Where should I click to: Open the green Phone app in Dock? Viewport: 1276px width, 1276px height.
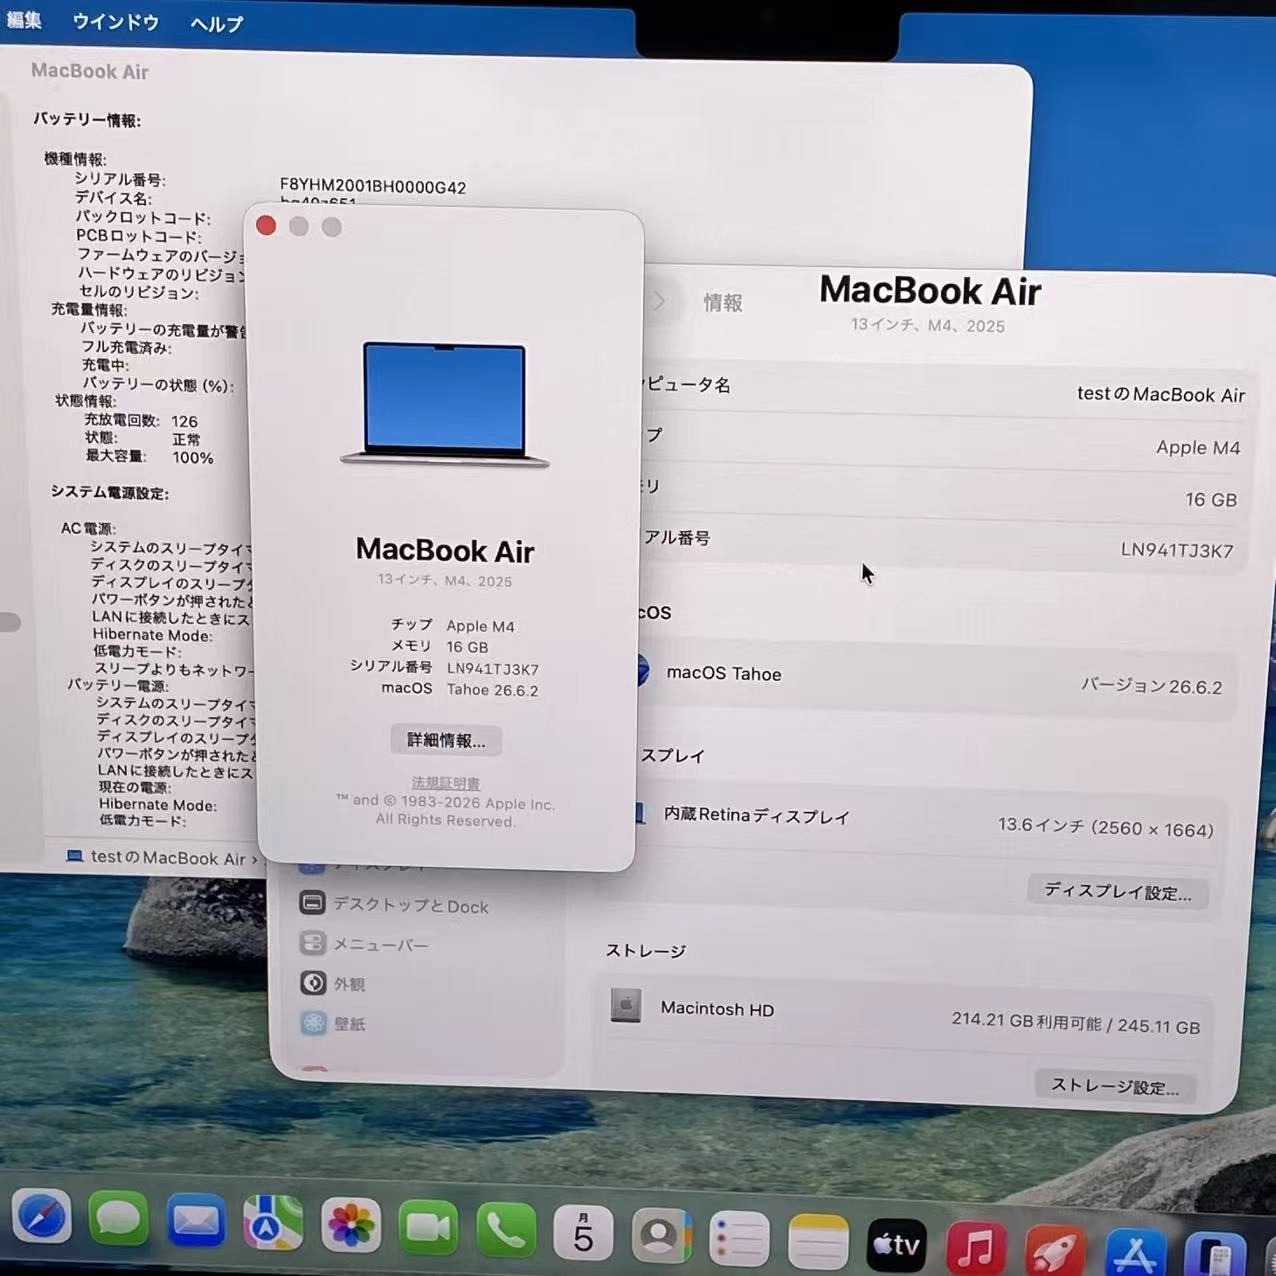coord(506,1231)
